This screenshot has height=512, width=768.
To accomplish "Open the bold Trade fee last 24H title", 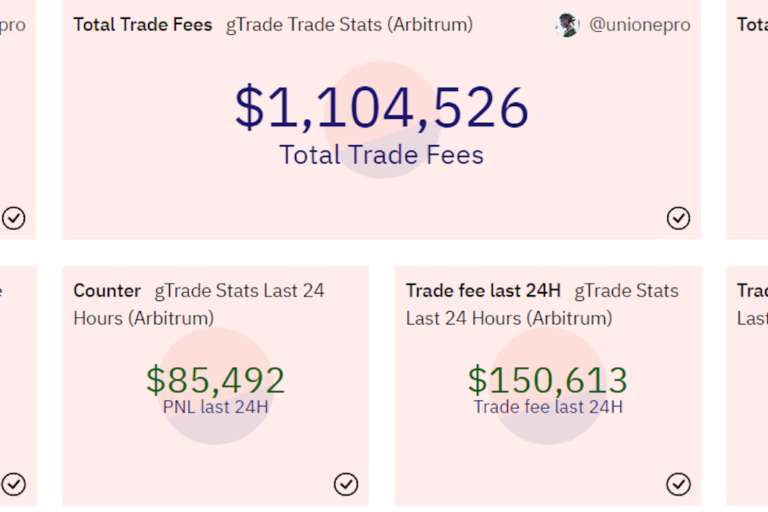I will coord(483,291).
